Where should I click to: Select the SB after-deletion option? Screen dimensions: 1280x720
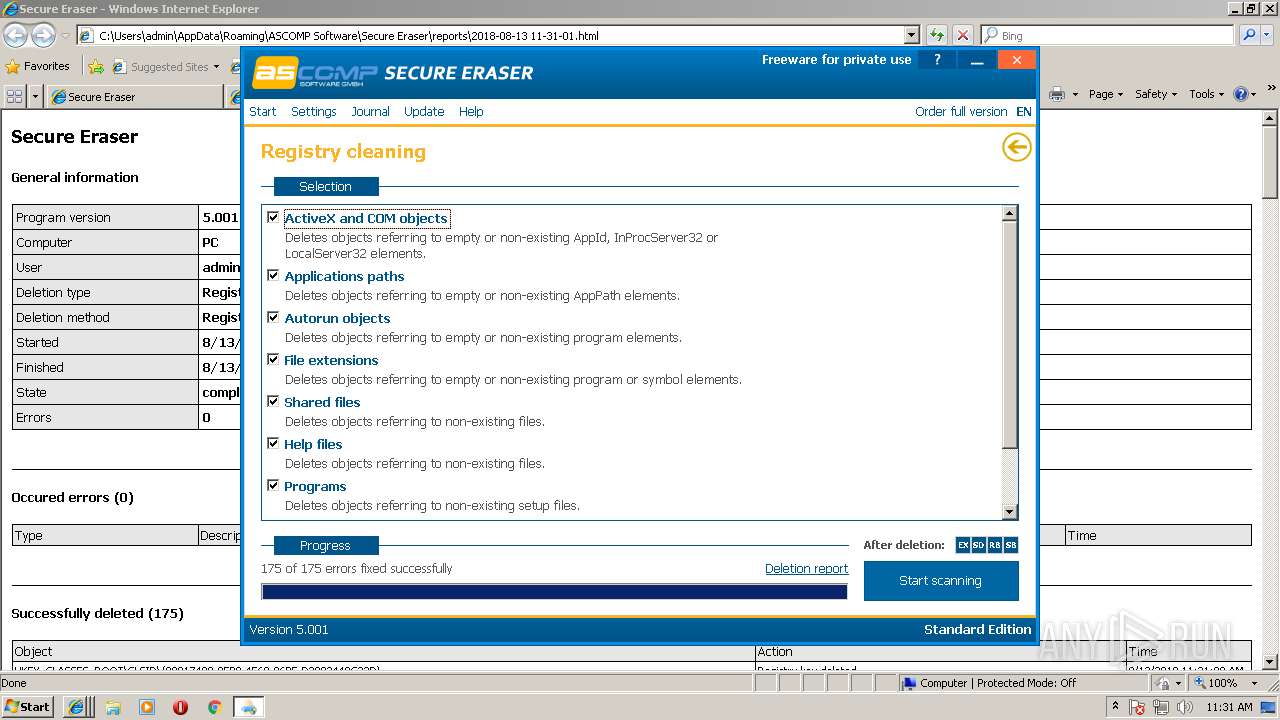[1011, 545]
